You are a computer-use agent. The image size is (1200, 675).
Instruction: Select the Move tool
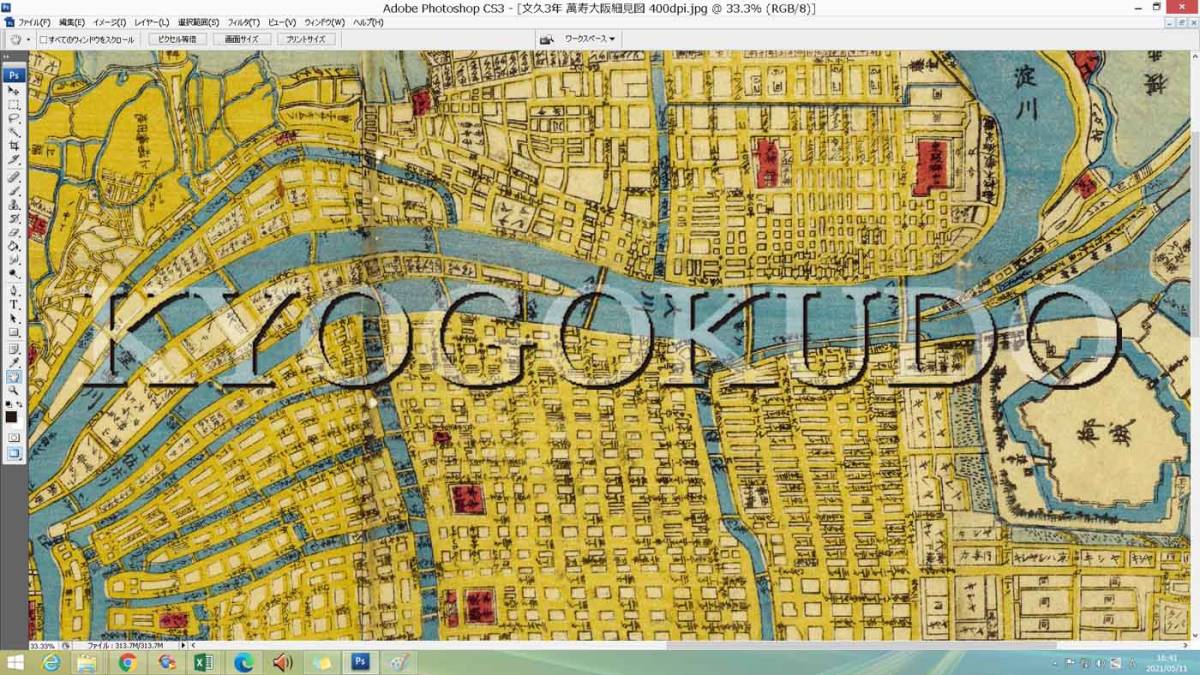coord(14,90)
